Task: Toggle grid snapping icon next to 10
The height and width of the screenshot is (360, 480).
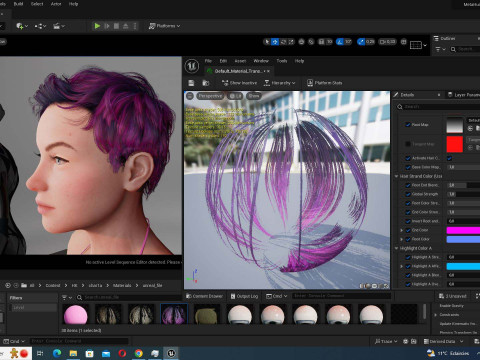Action: tap(322, 42)
